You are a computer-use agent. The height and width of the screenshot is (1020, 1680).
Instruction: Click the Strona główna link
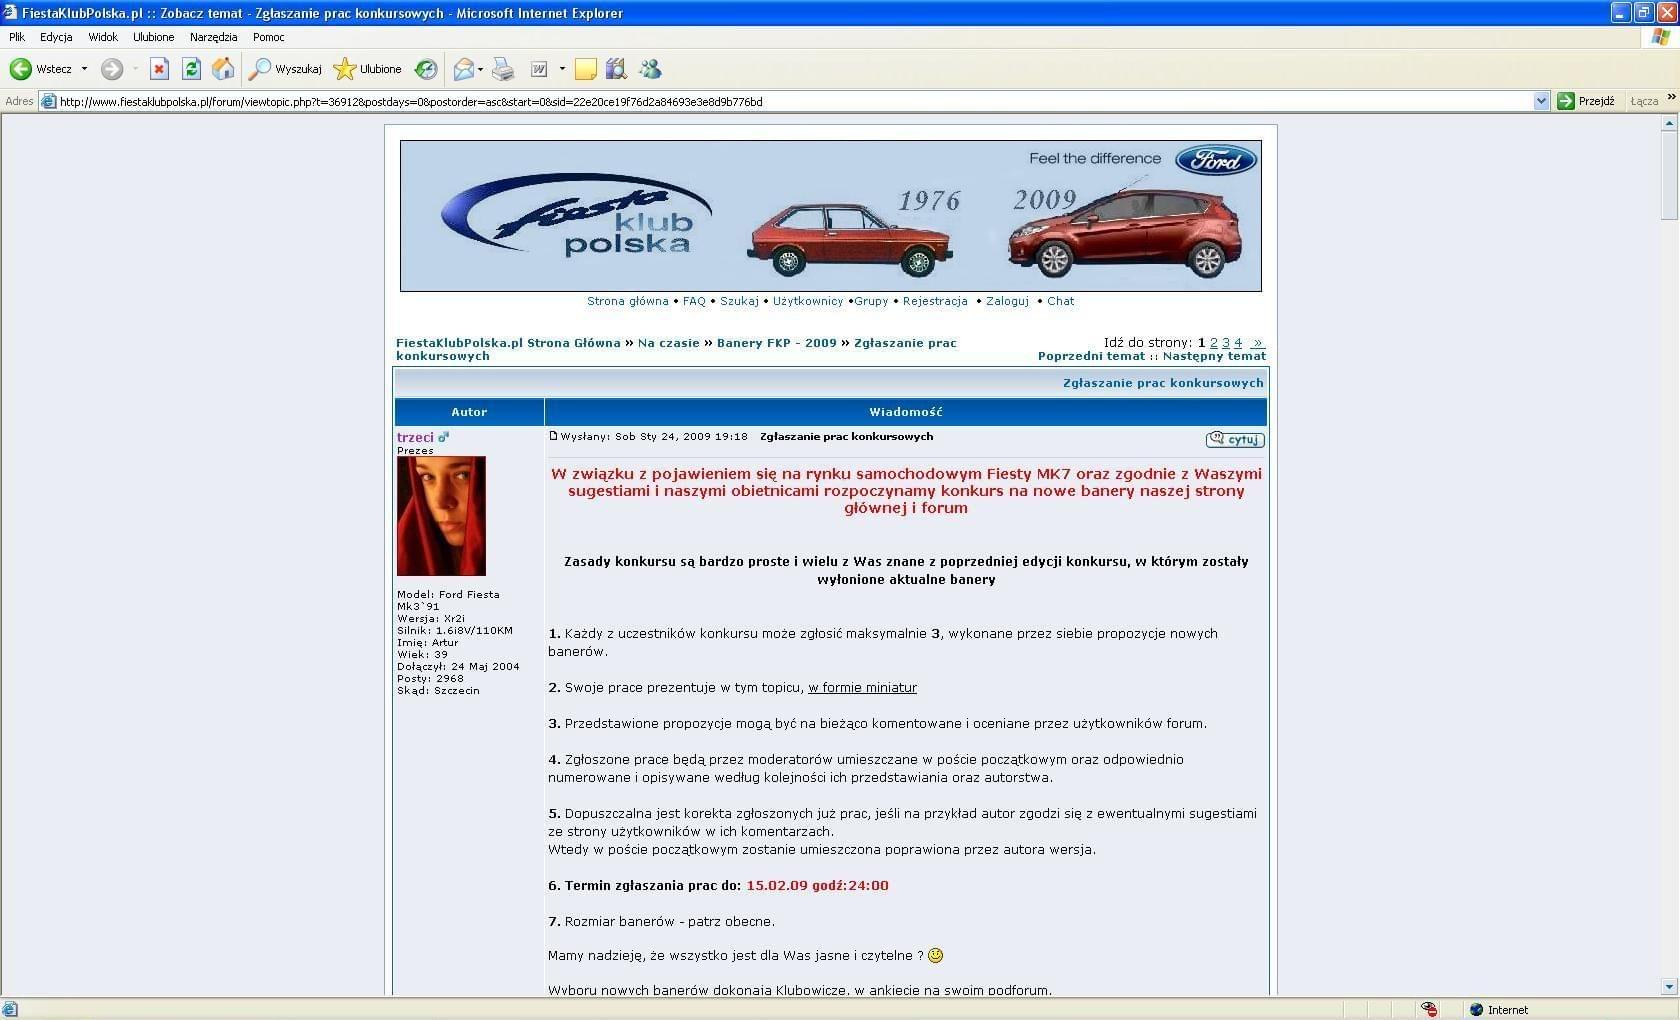click(628, 301)
